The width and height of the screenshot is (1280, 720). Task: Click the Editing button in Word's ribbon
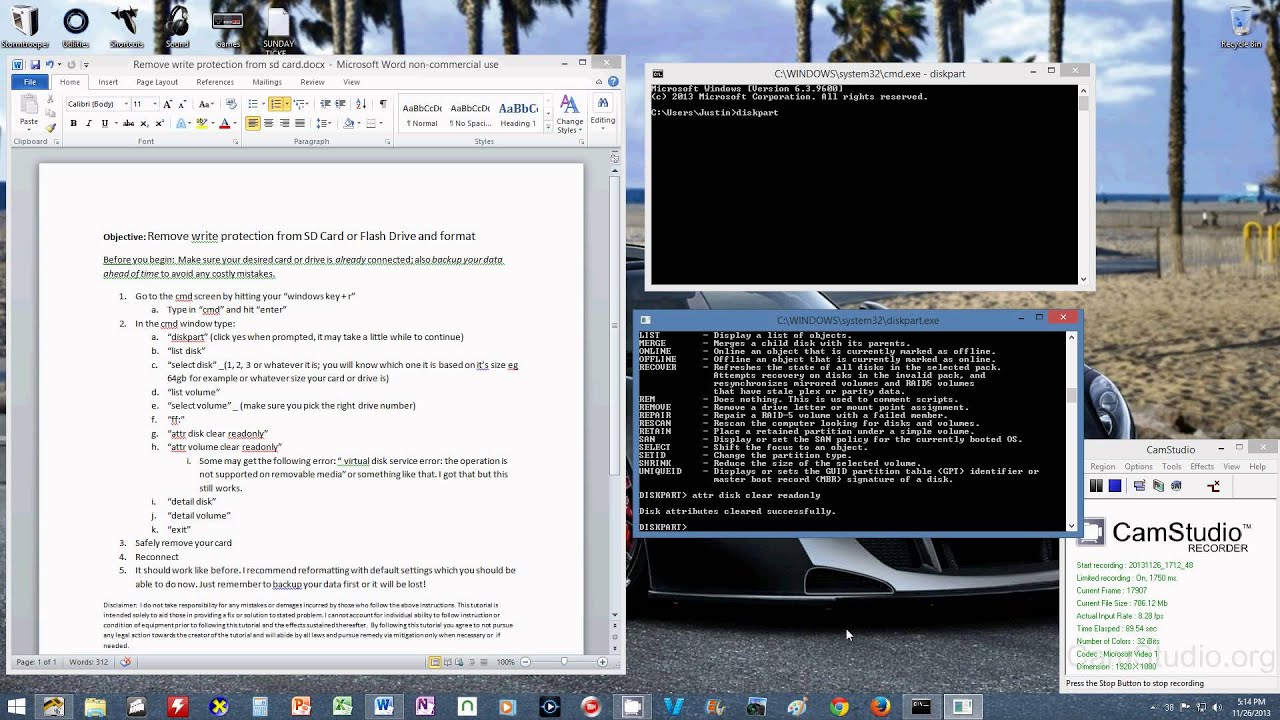(x=602, y=111)
